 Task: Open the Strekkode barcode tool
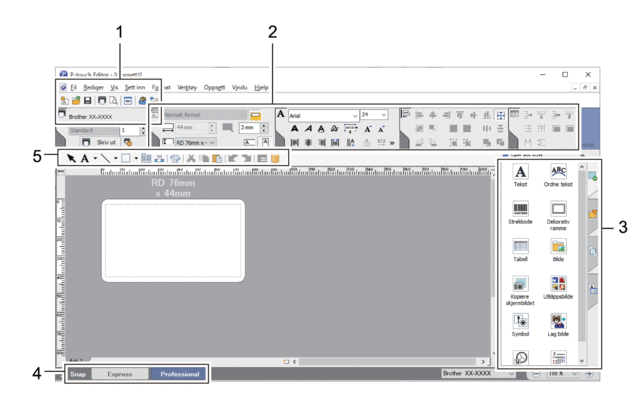[520, 212]
